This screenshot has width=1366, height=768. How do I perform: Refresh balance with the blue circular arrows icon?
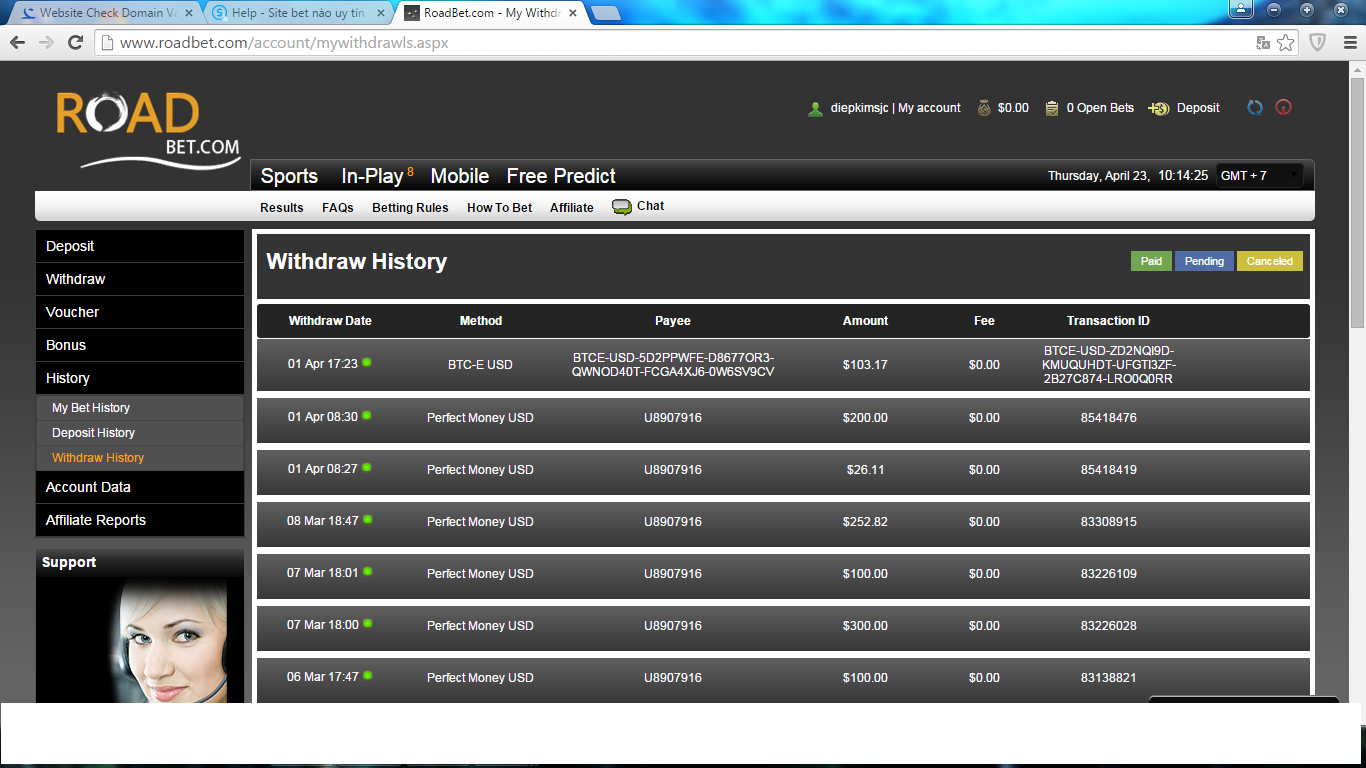(x=1255, y=108)
